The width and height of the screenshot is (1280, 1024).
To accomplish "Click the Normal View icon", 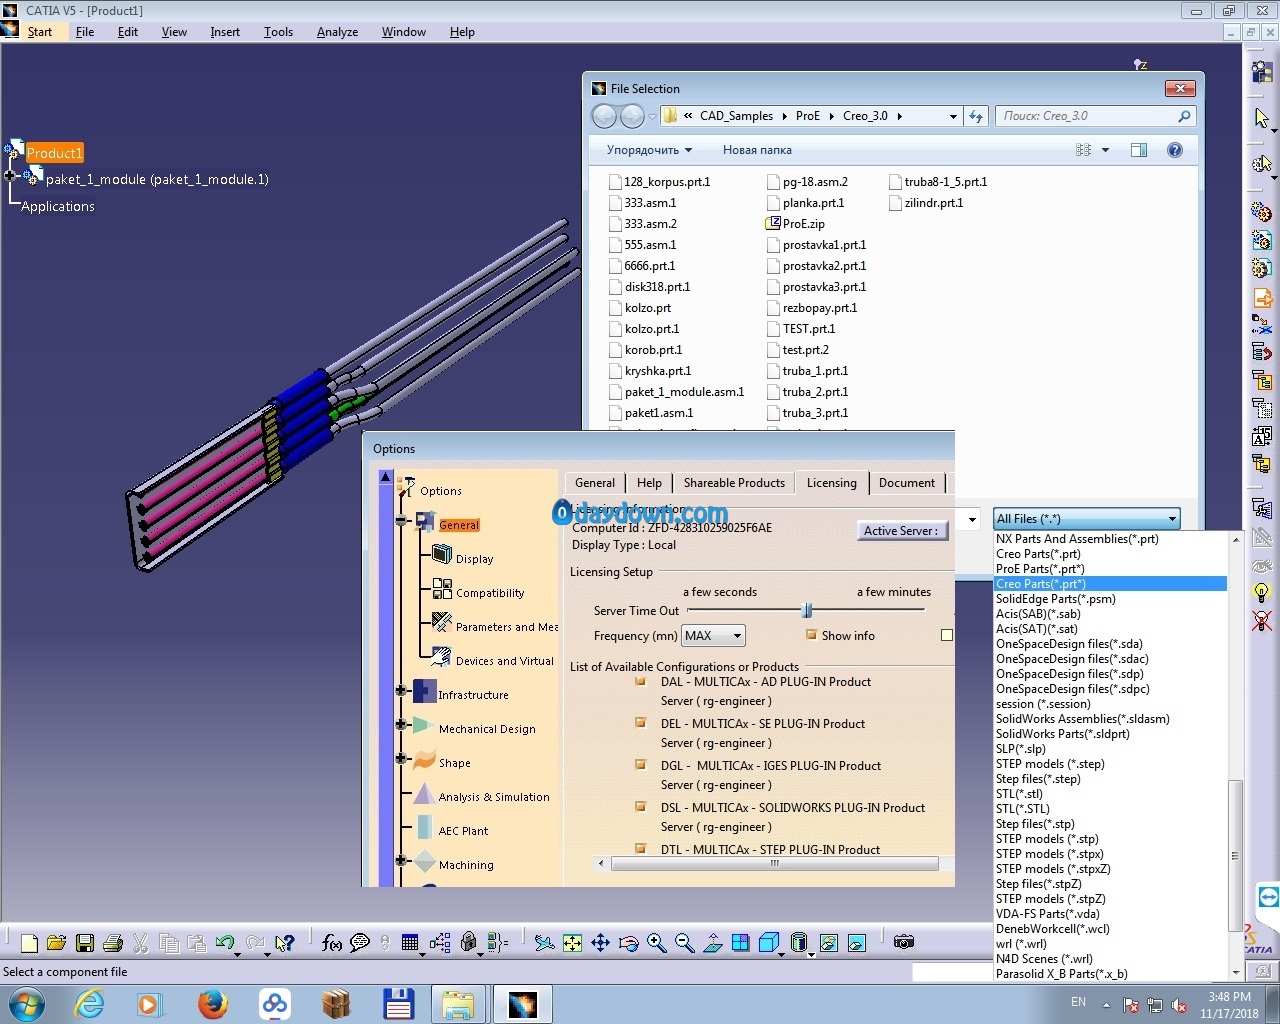I will (x=713, y=943).
